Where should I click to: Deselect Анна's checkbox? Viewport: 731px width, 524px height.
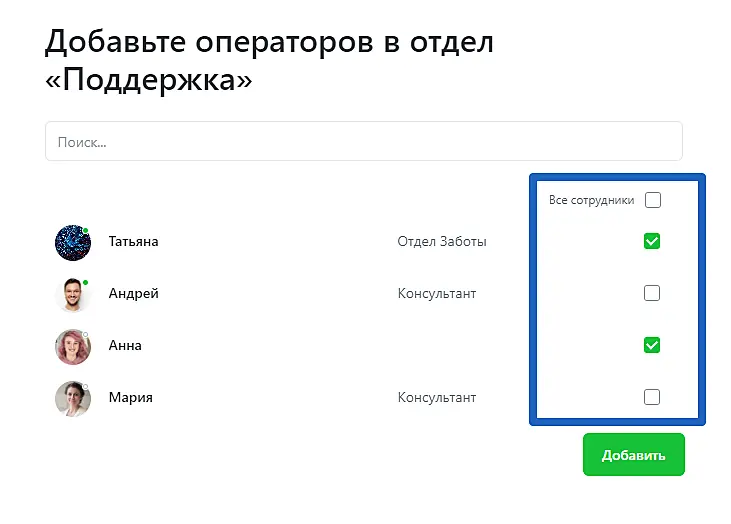652,345
